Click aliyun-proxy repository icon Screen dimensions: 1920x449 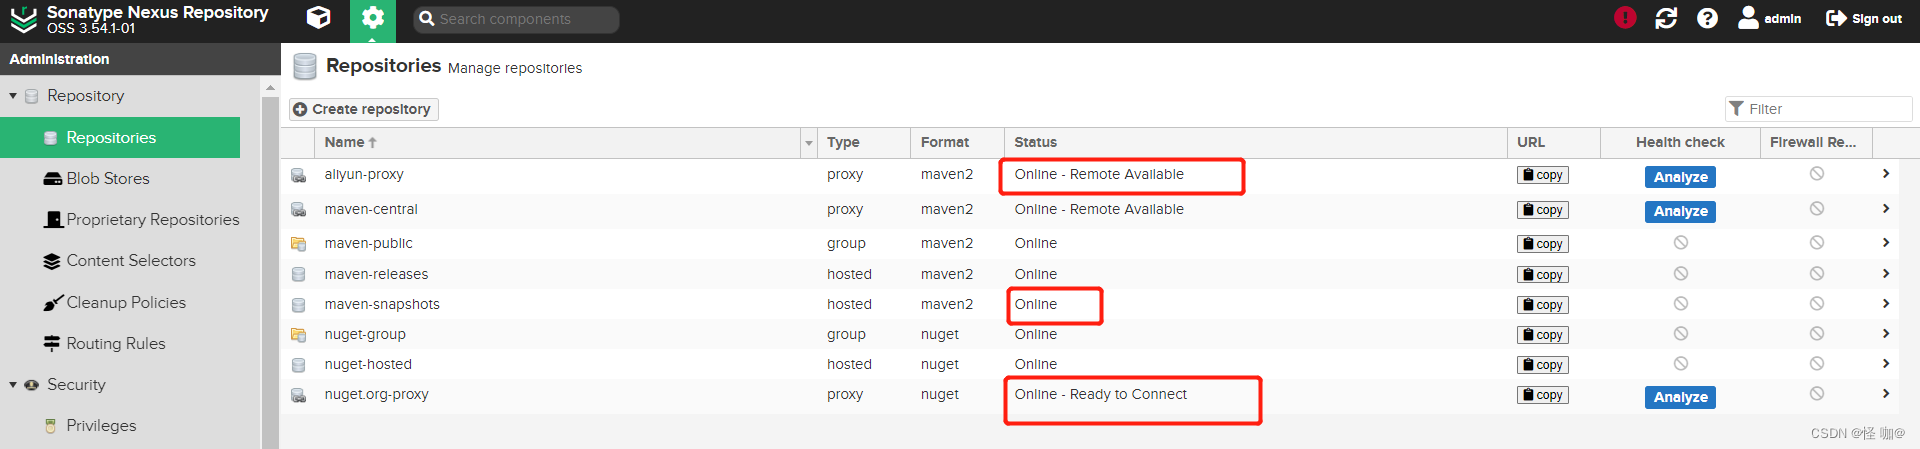pos(298,175)
